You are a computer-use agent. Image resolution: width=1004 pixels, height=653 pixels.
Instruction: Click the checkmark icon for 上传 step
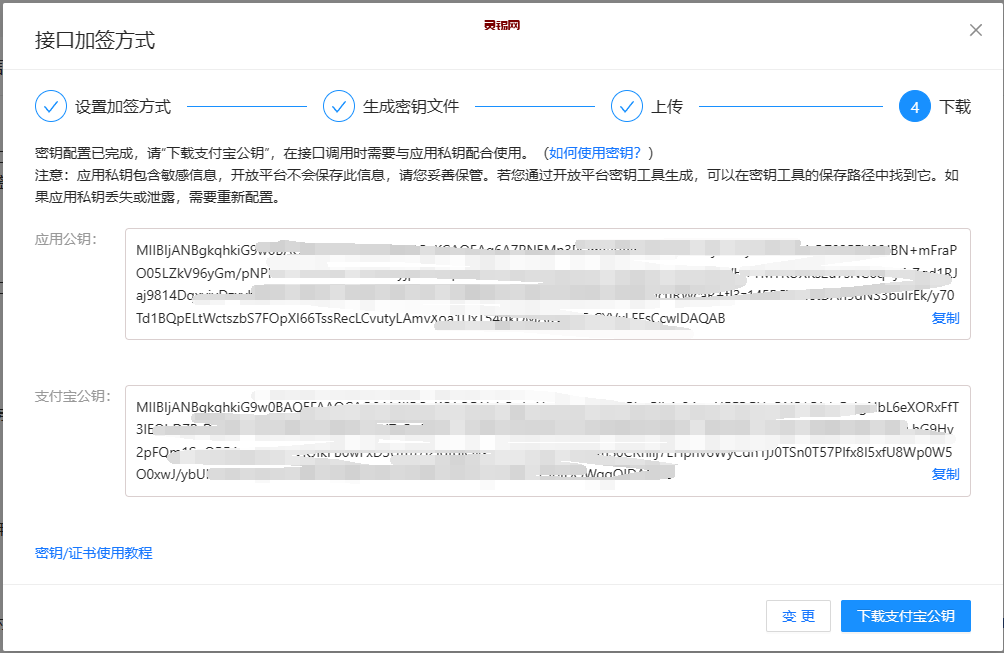tap(627, 106)
